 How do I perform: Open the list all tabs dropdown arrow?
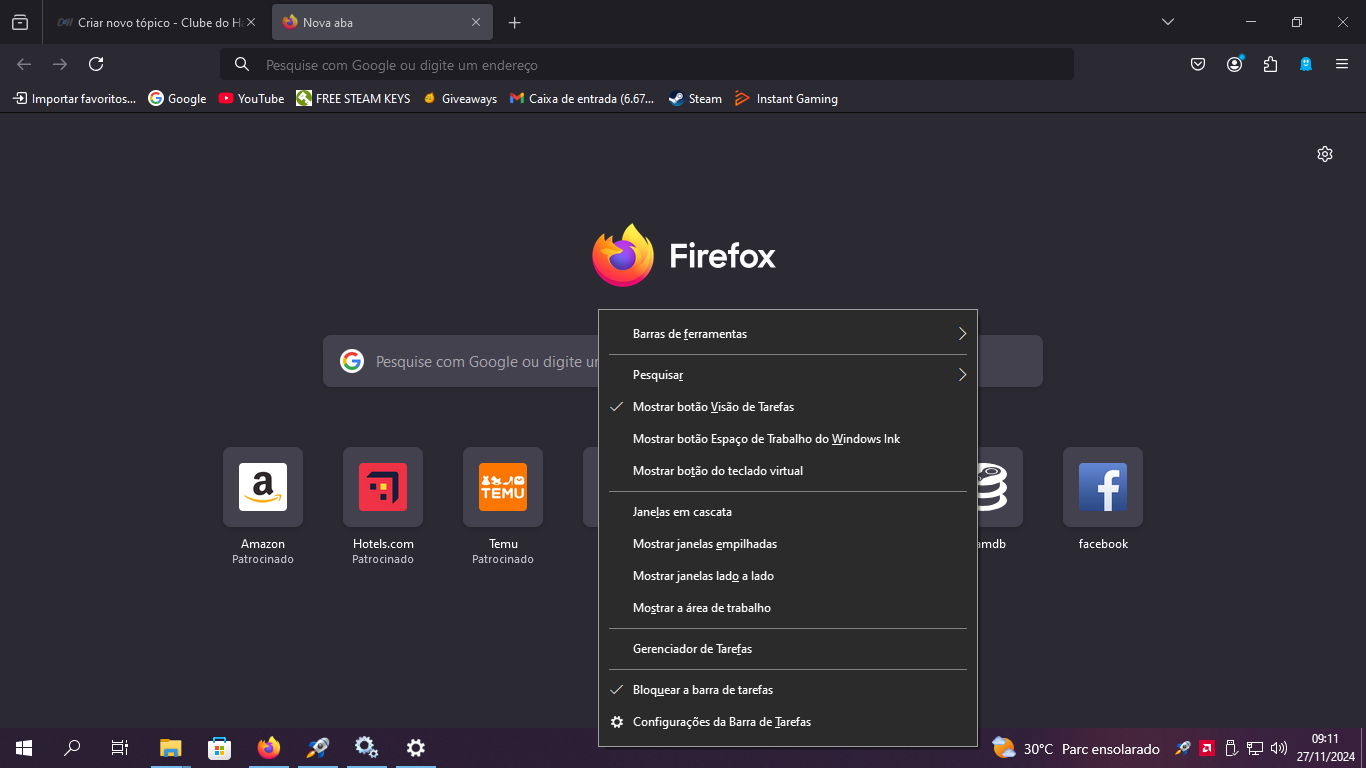[x=1167, y=22]
